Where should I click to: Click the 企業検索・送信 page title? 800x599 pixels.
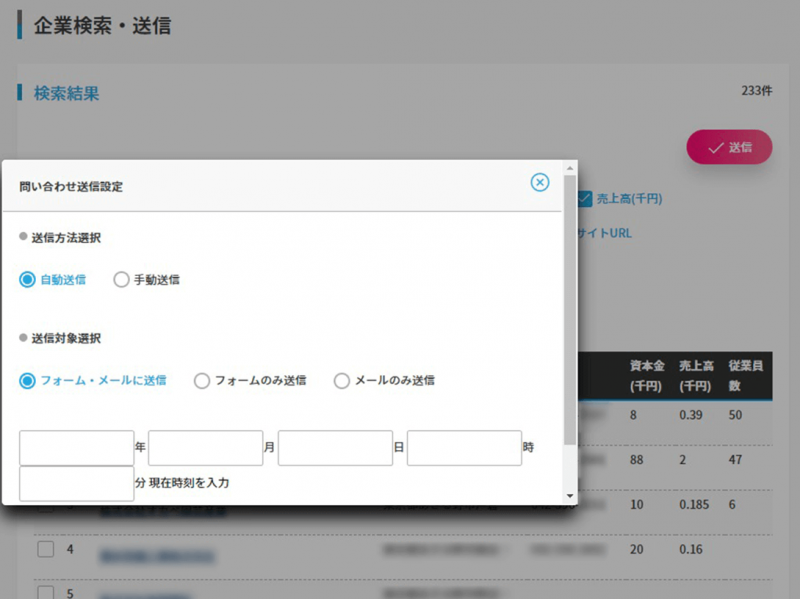(x=102, y=26)
